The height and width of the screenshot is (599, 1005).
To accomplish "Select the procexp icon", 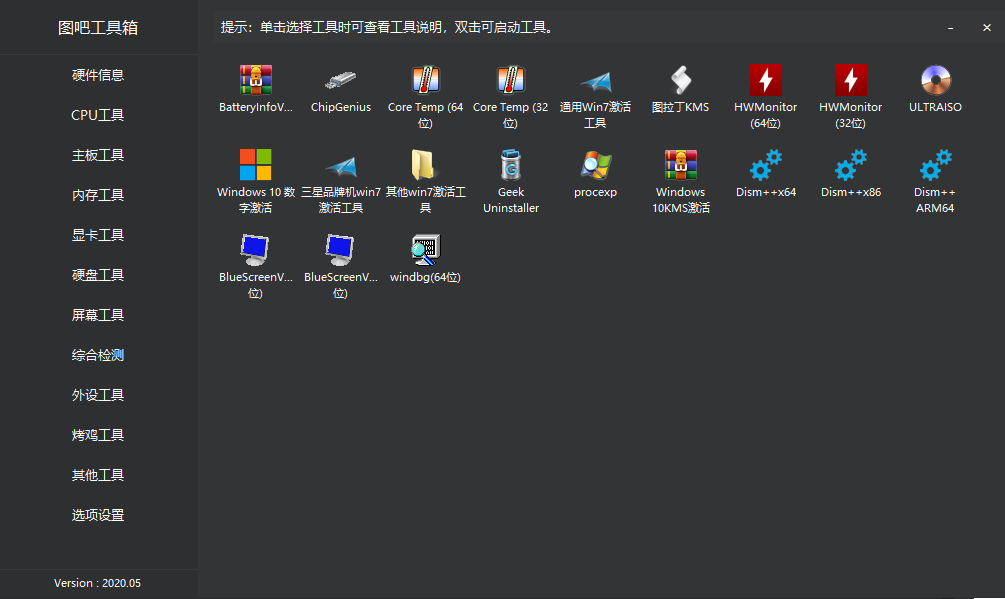I will [x=595, y=165].
